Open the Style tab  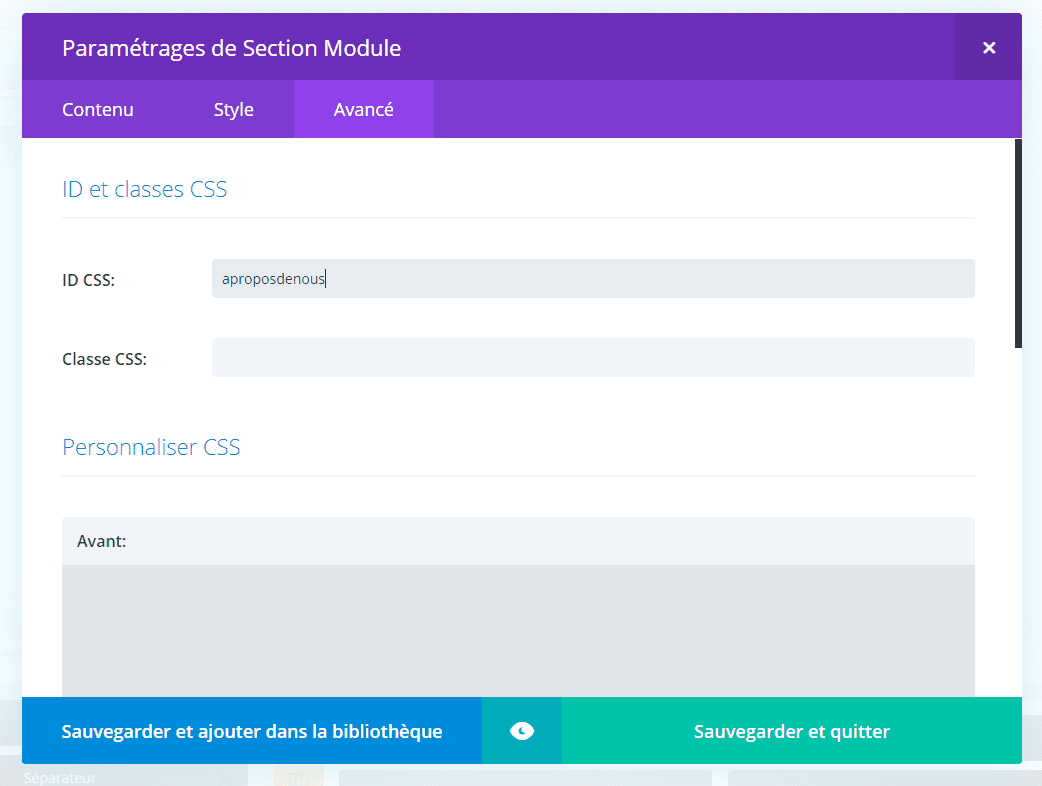(233, 109)
